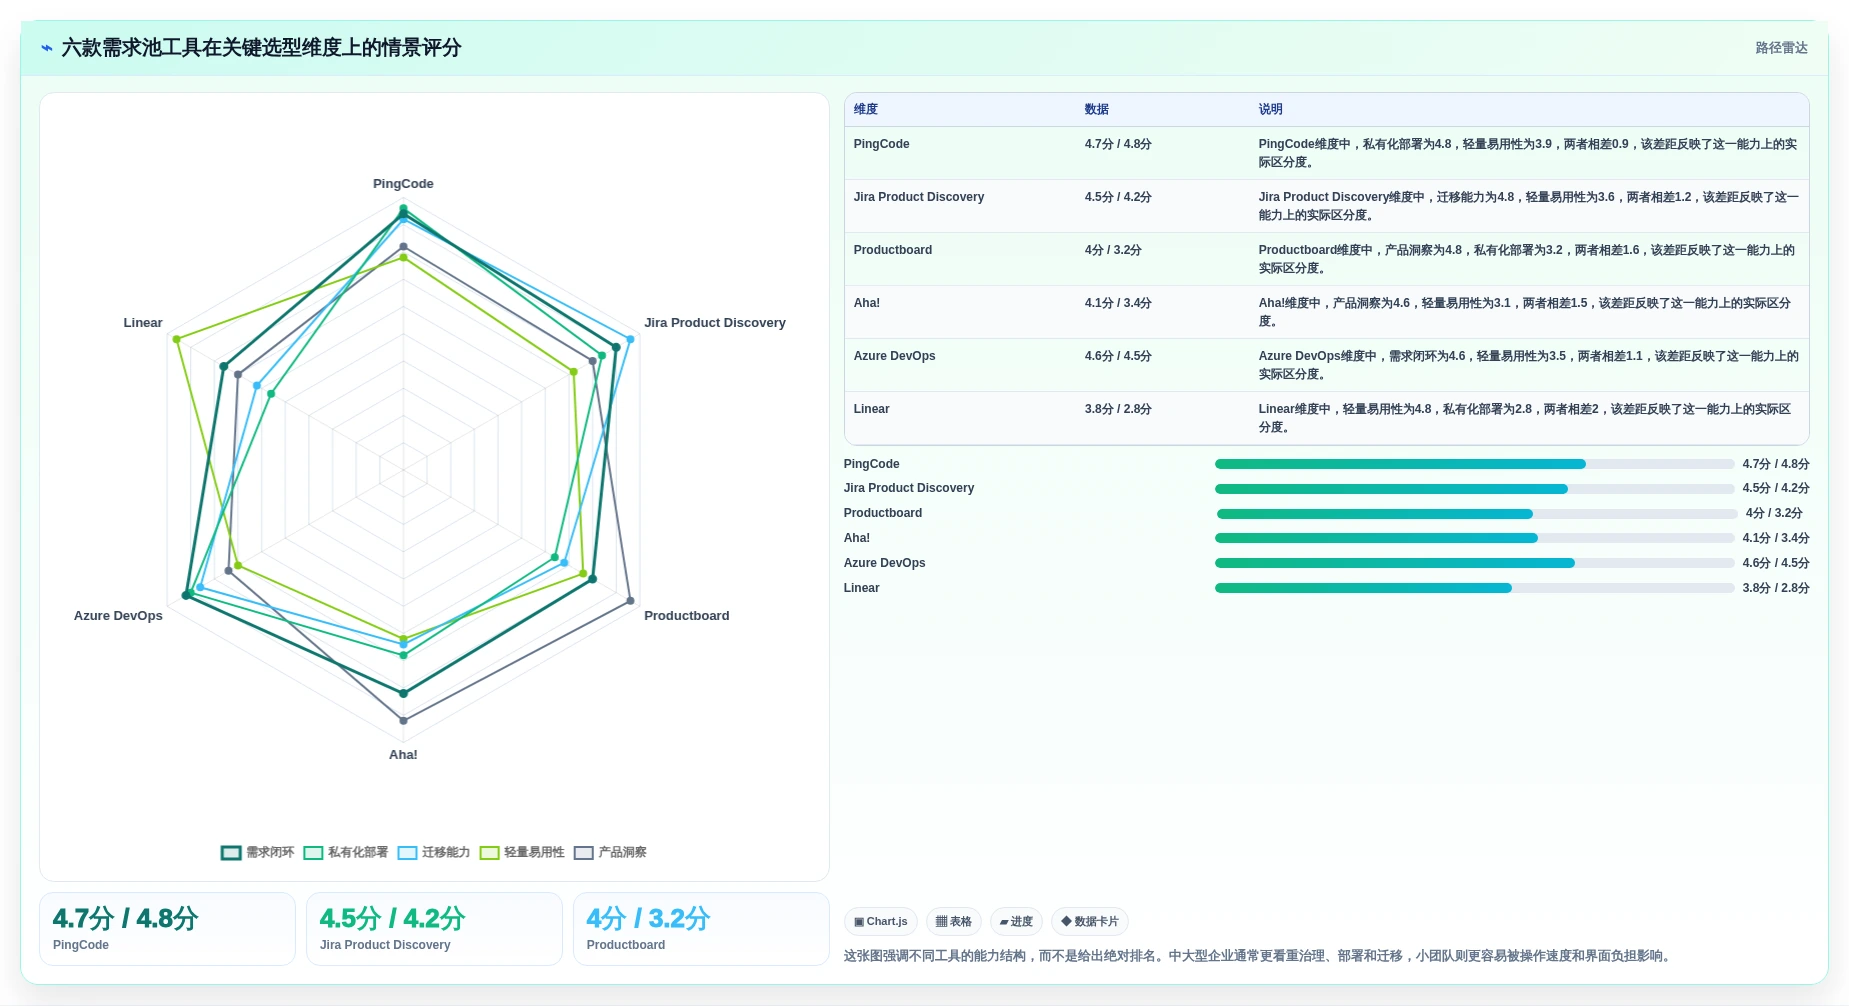The image size is (1849, 1006).
Task: Toggle the 私有化部署 legend series
Action: pos(345,853)
